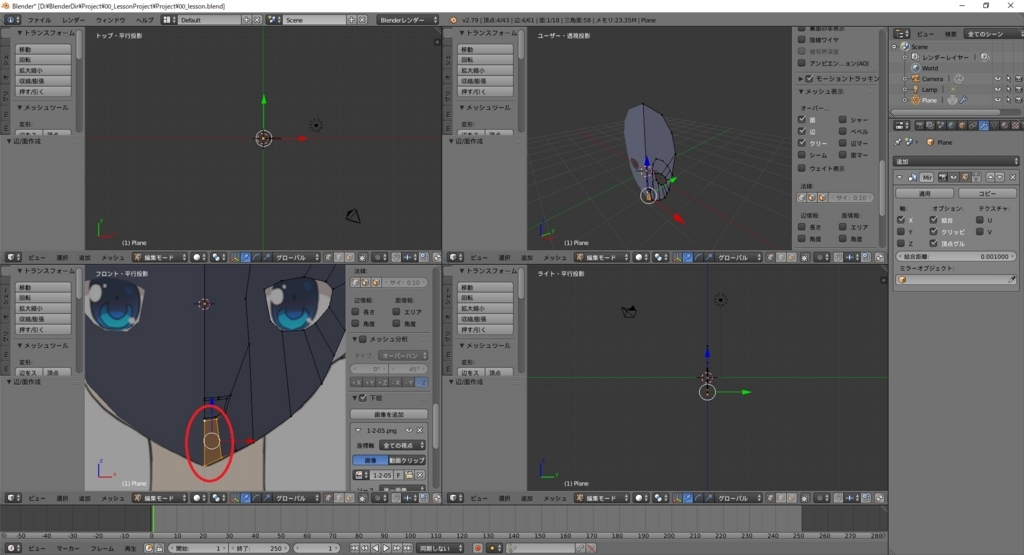Pick mirror object with the eyedropper icon
1024x555 pixels.
1012,279
